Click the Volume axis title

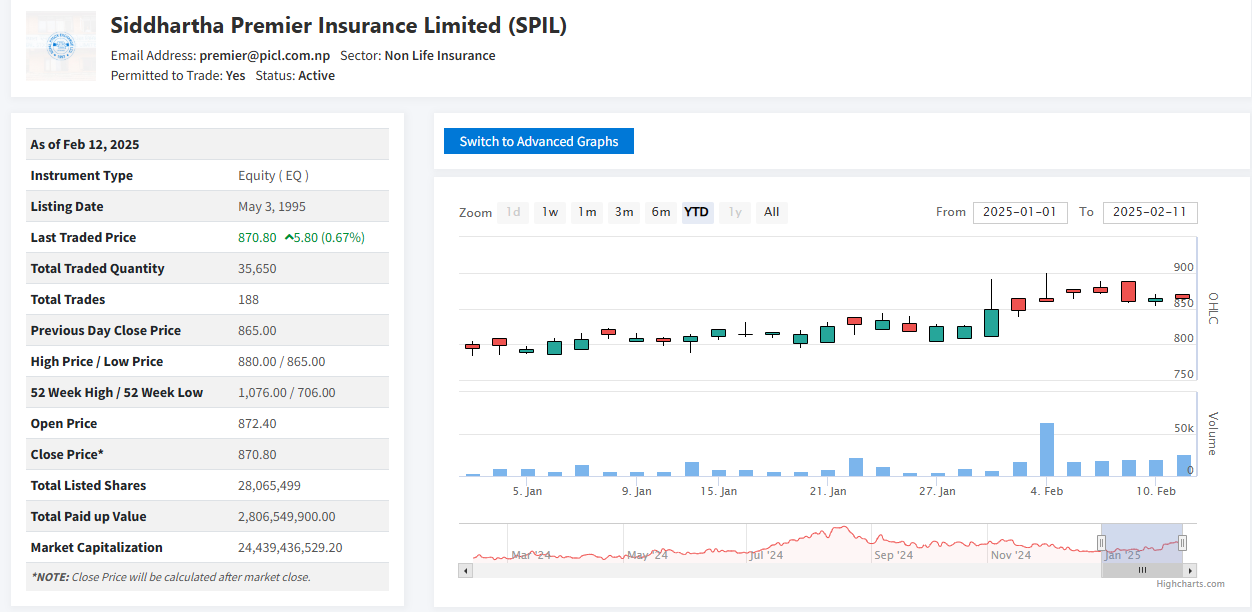pyautogui.click(x=1213, y=433)
